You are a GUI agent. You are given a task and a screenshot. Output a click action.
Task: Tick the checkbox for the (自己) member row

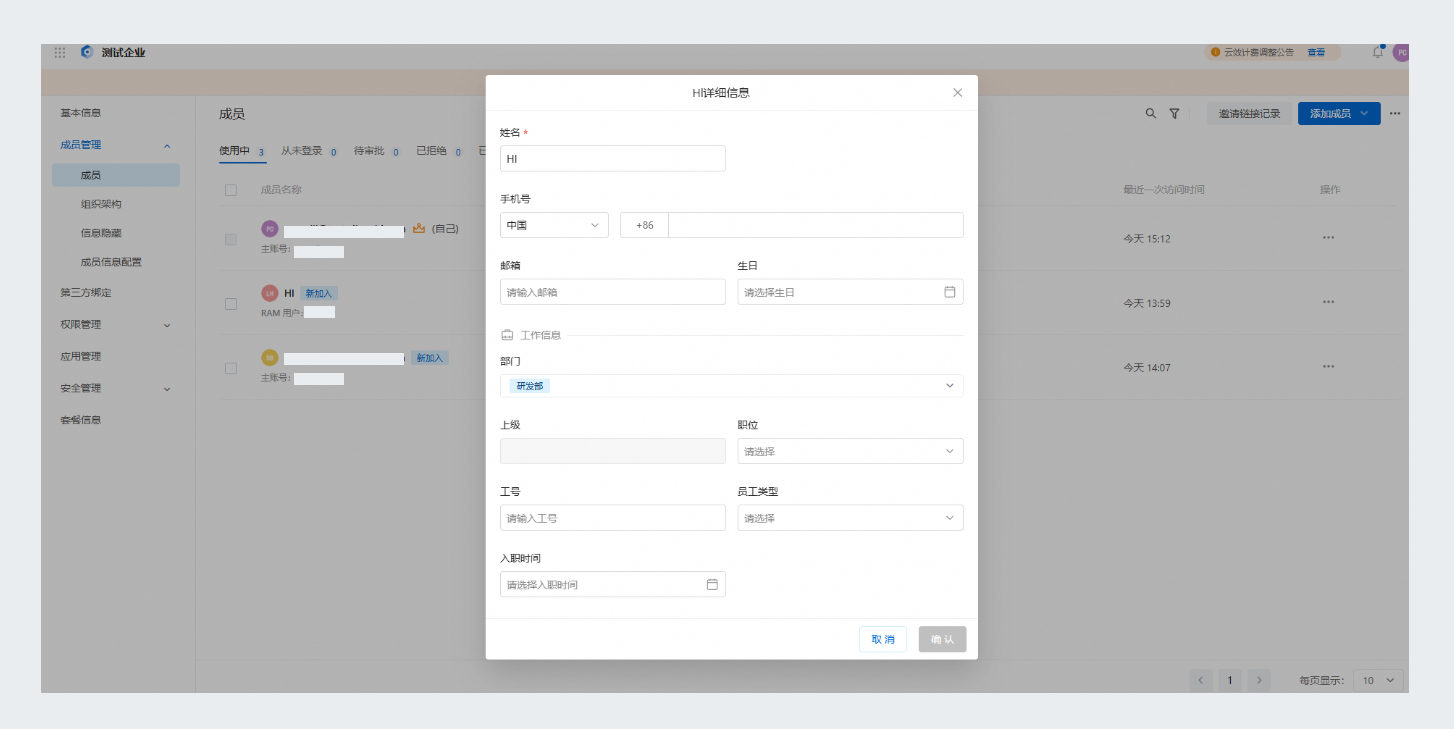pyautogui.click(x=231, y=239)
